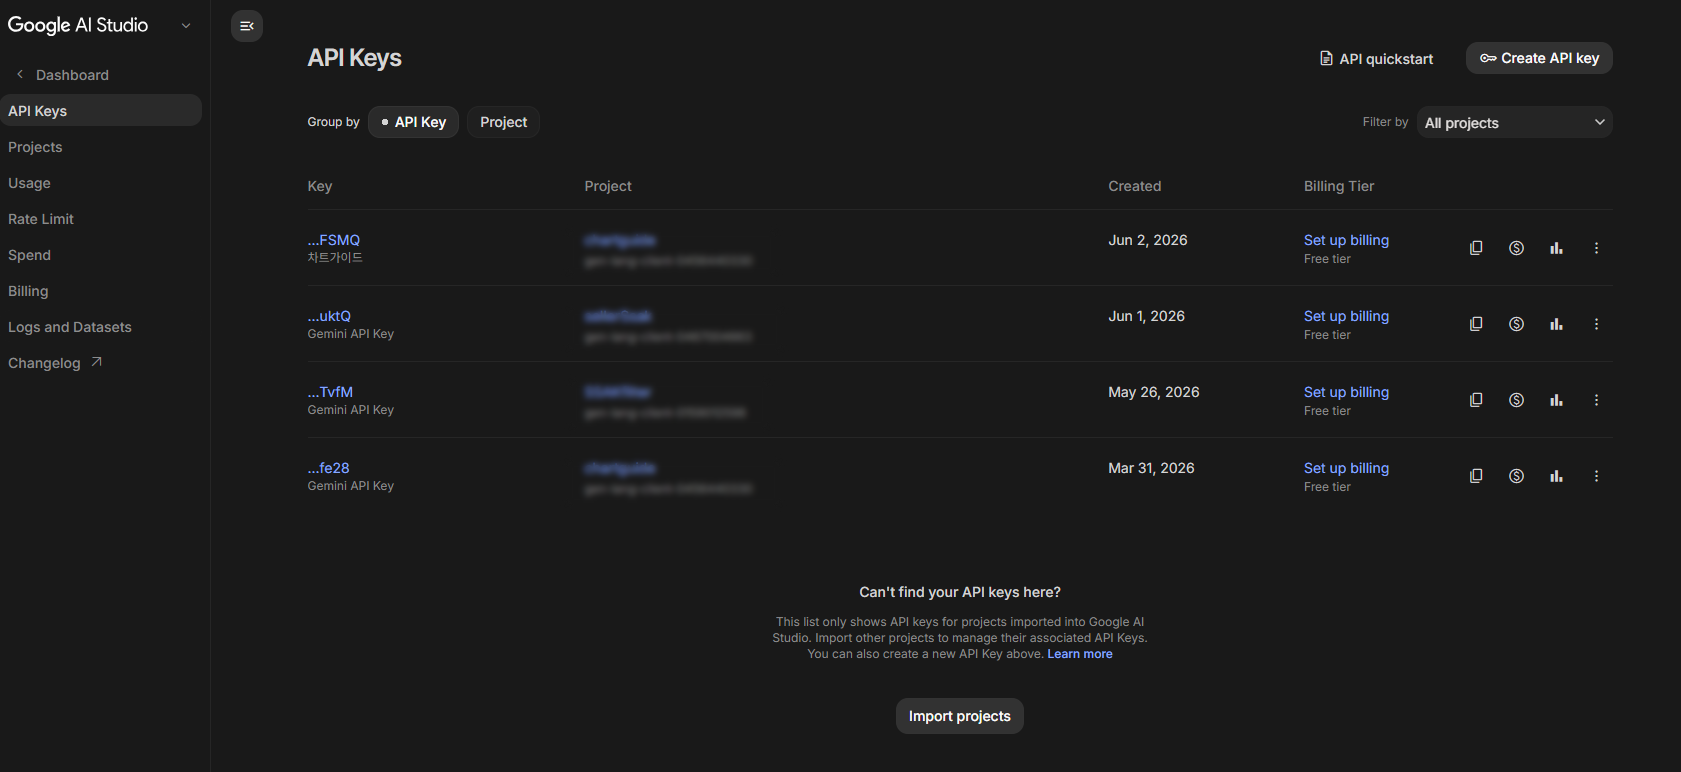The image size is (1681, 772).
Task: Copy the ...fe28 API key
Action: (x=1476, y=476)
